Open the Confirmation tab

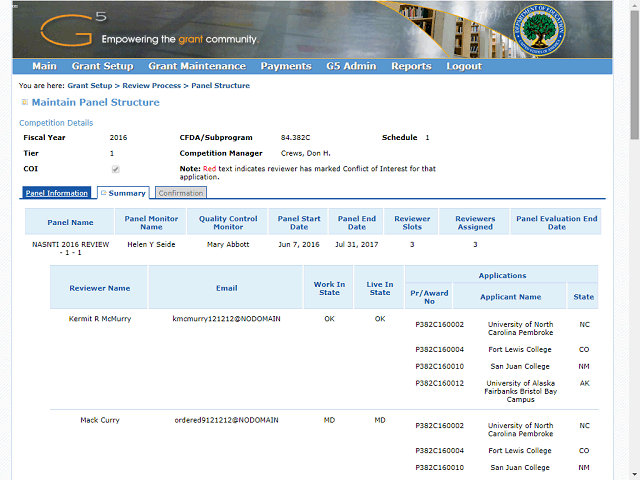pos(181,193)
